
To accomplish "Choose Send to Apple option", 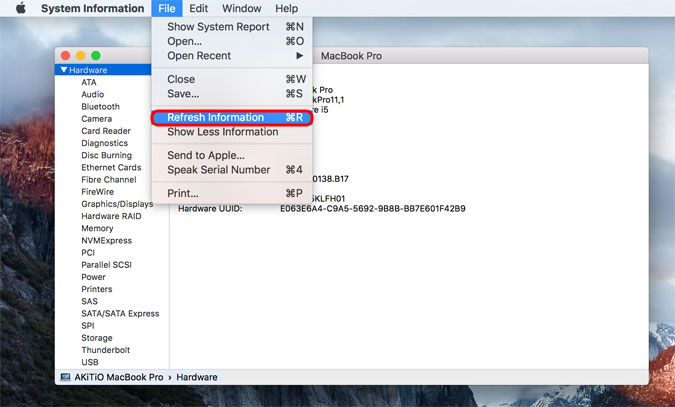I will point(205,155).
